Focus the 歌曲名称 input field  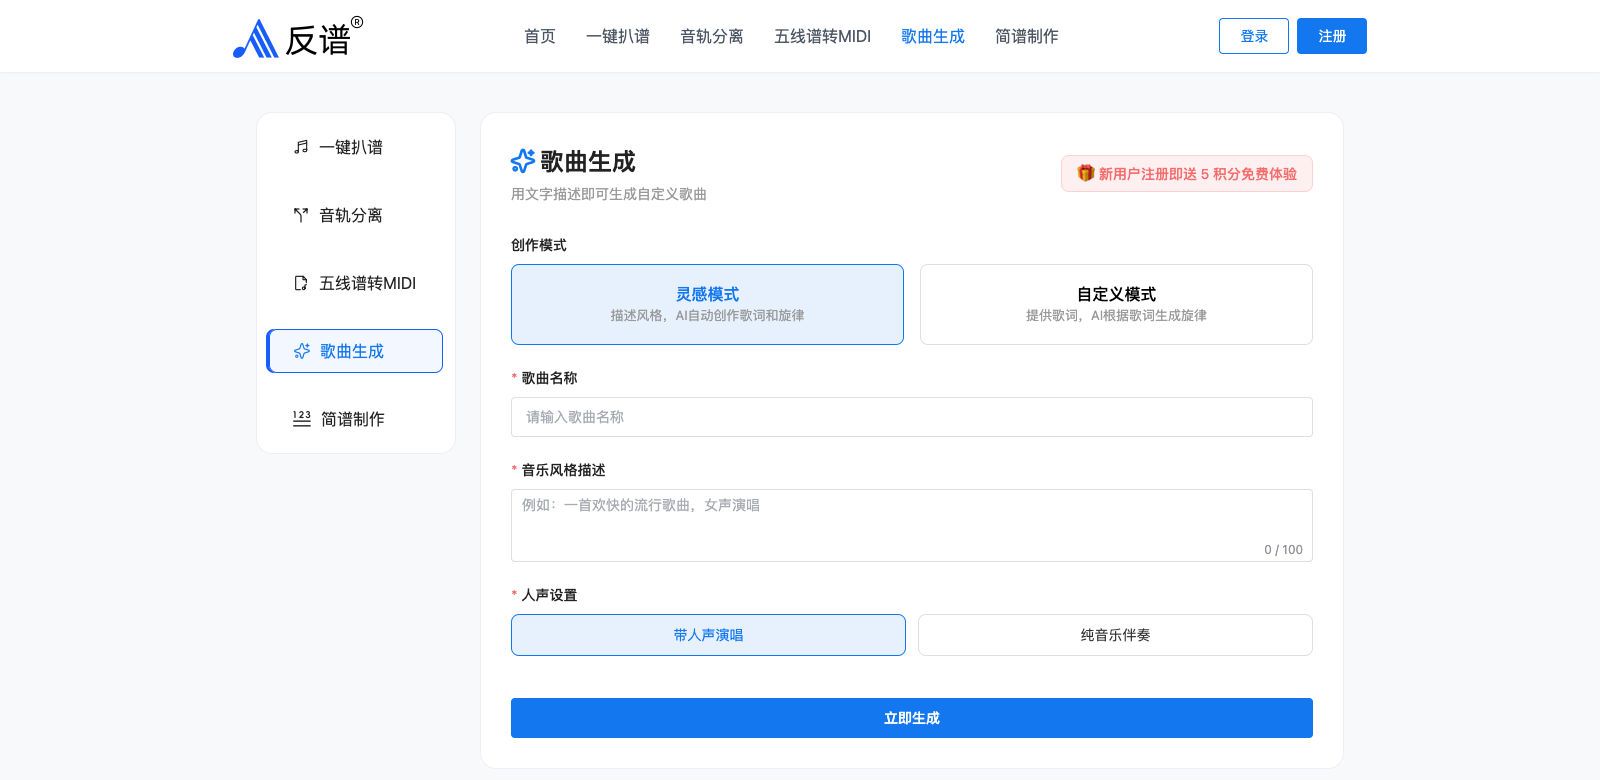(x=912, y=417)
